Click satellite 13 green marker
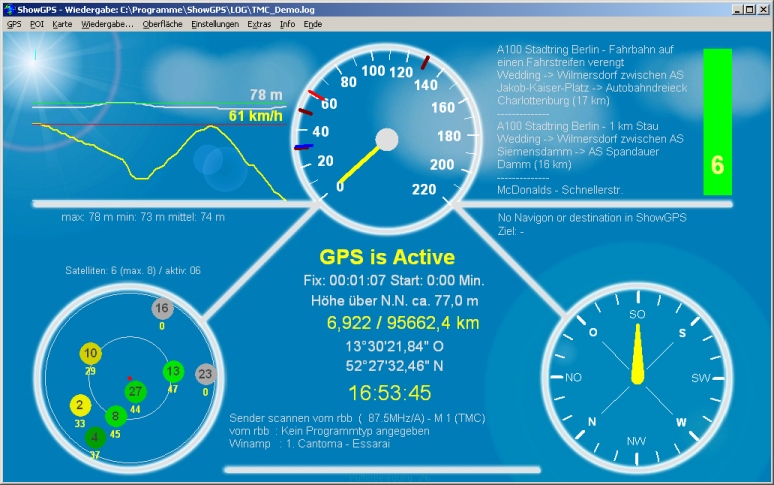This screenshot has width=774, height=485. [x=173, y=371]
